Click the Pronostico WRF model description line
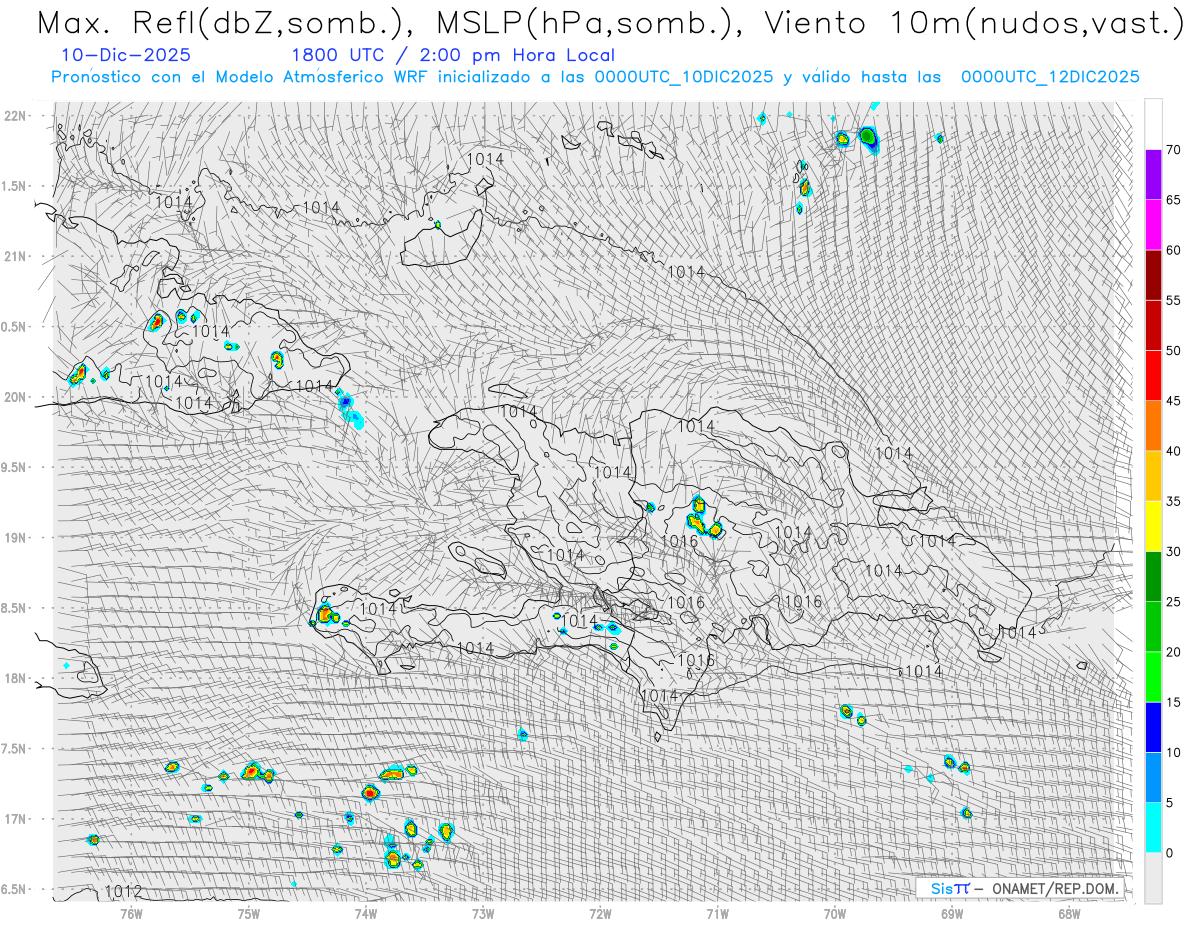The image size is (1200, 927). (x=595, y=77)
